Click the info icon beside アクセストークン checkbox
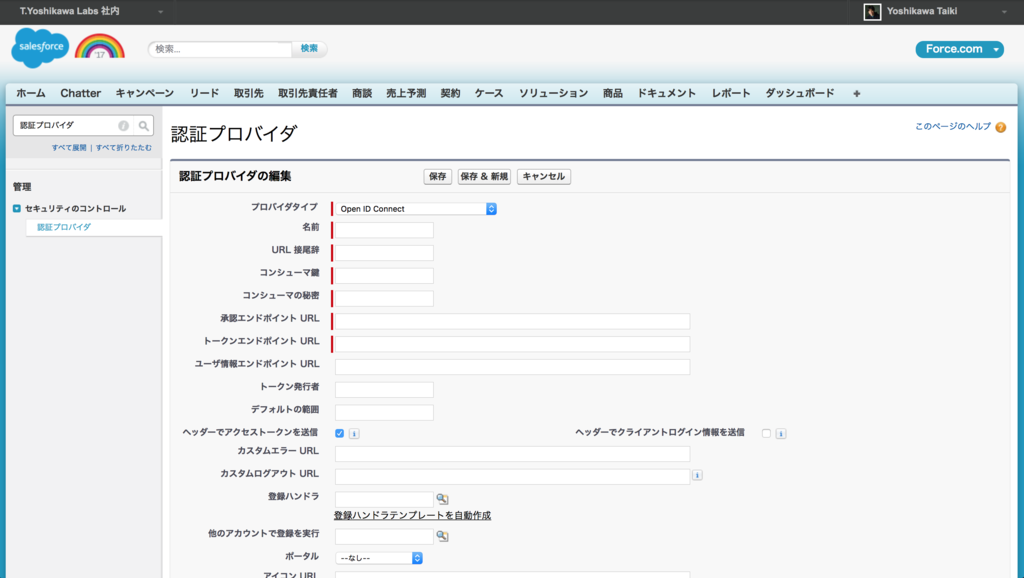1024x578 pixels. (x=353, y=433)
